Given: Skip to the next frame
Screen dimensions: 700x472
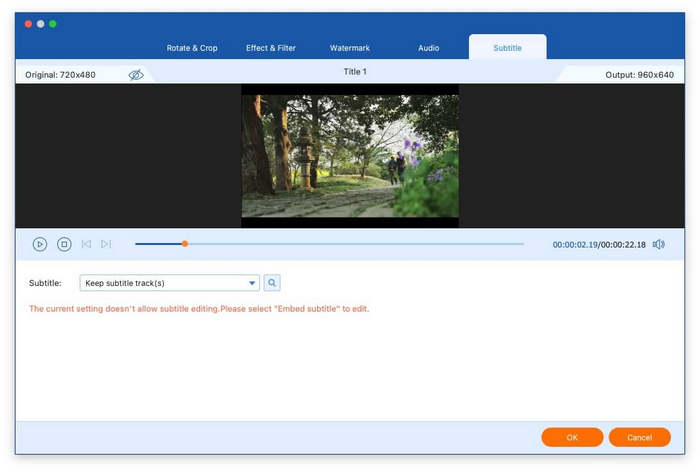Looking at the screenshot, I should pyautogui.click(x=106, y=244).
